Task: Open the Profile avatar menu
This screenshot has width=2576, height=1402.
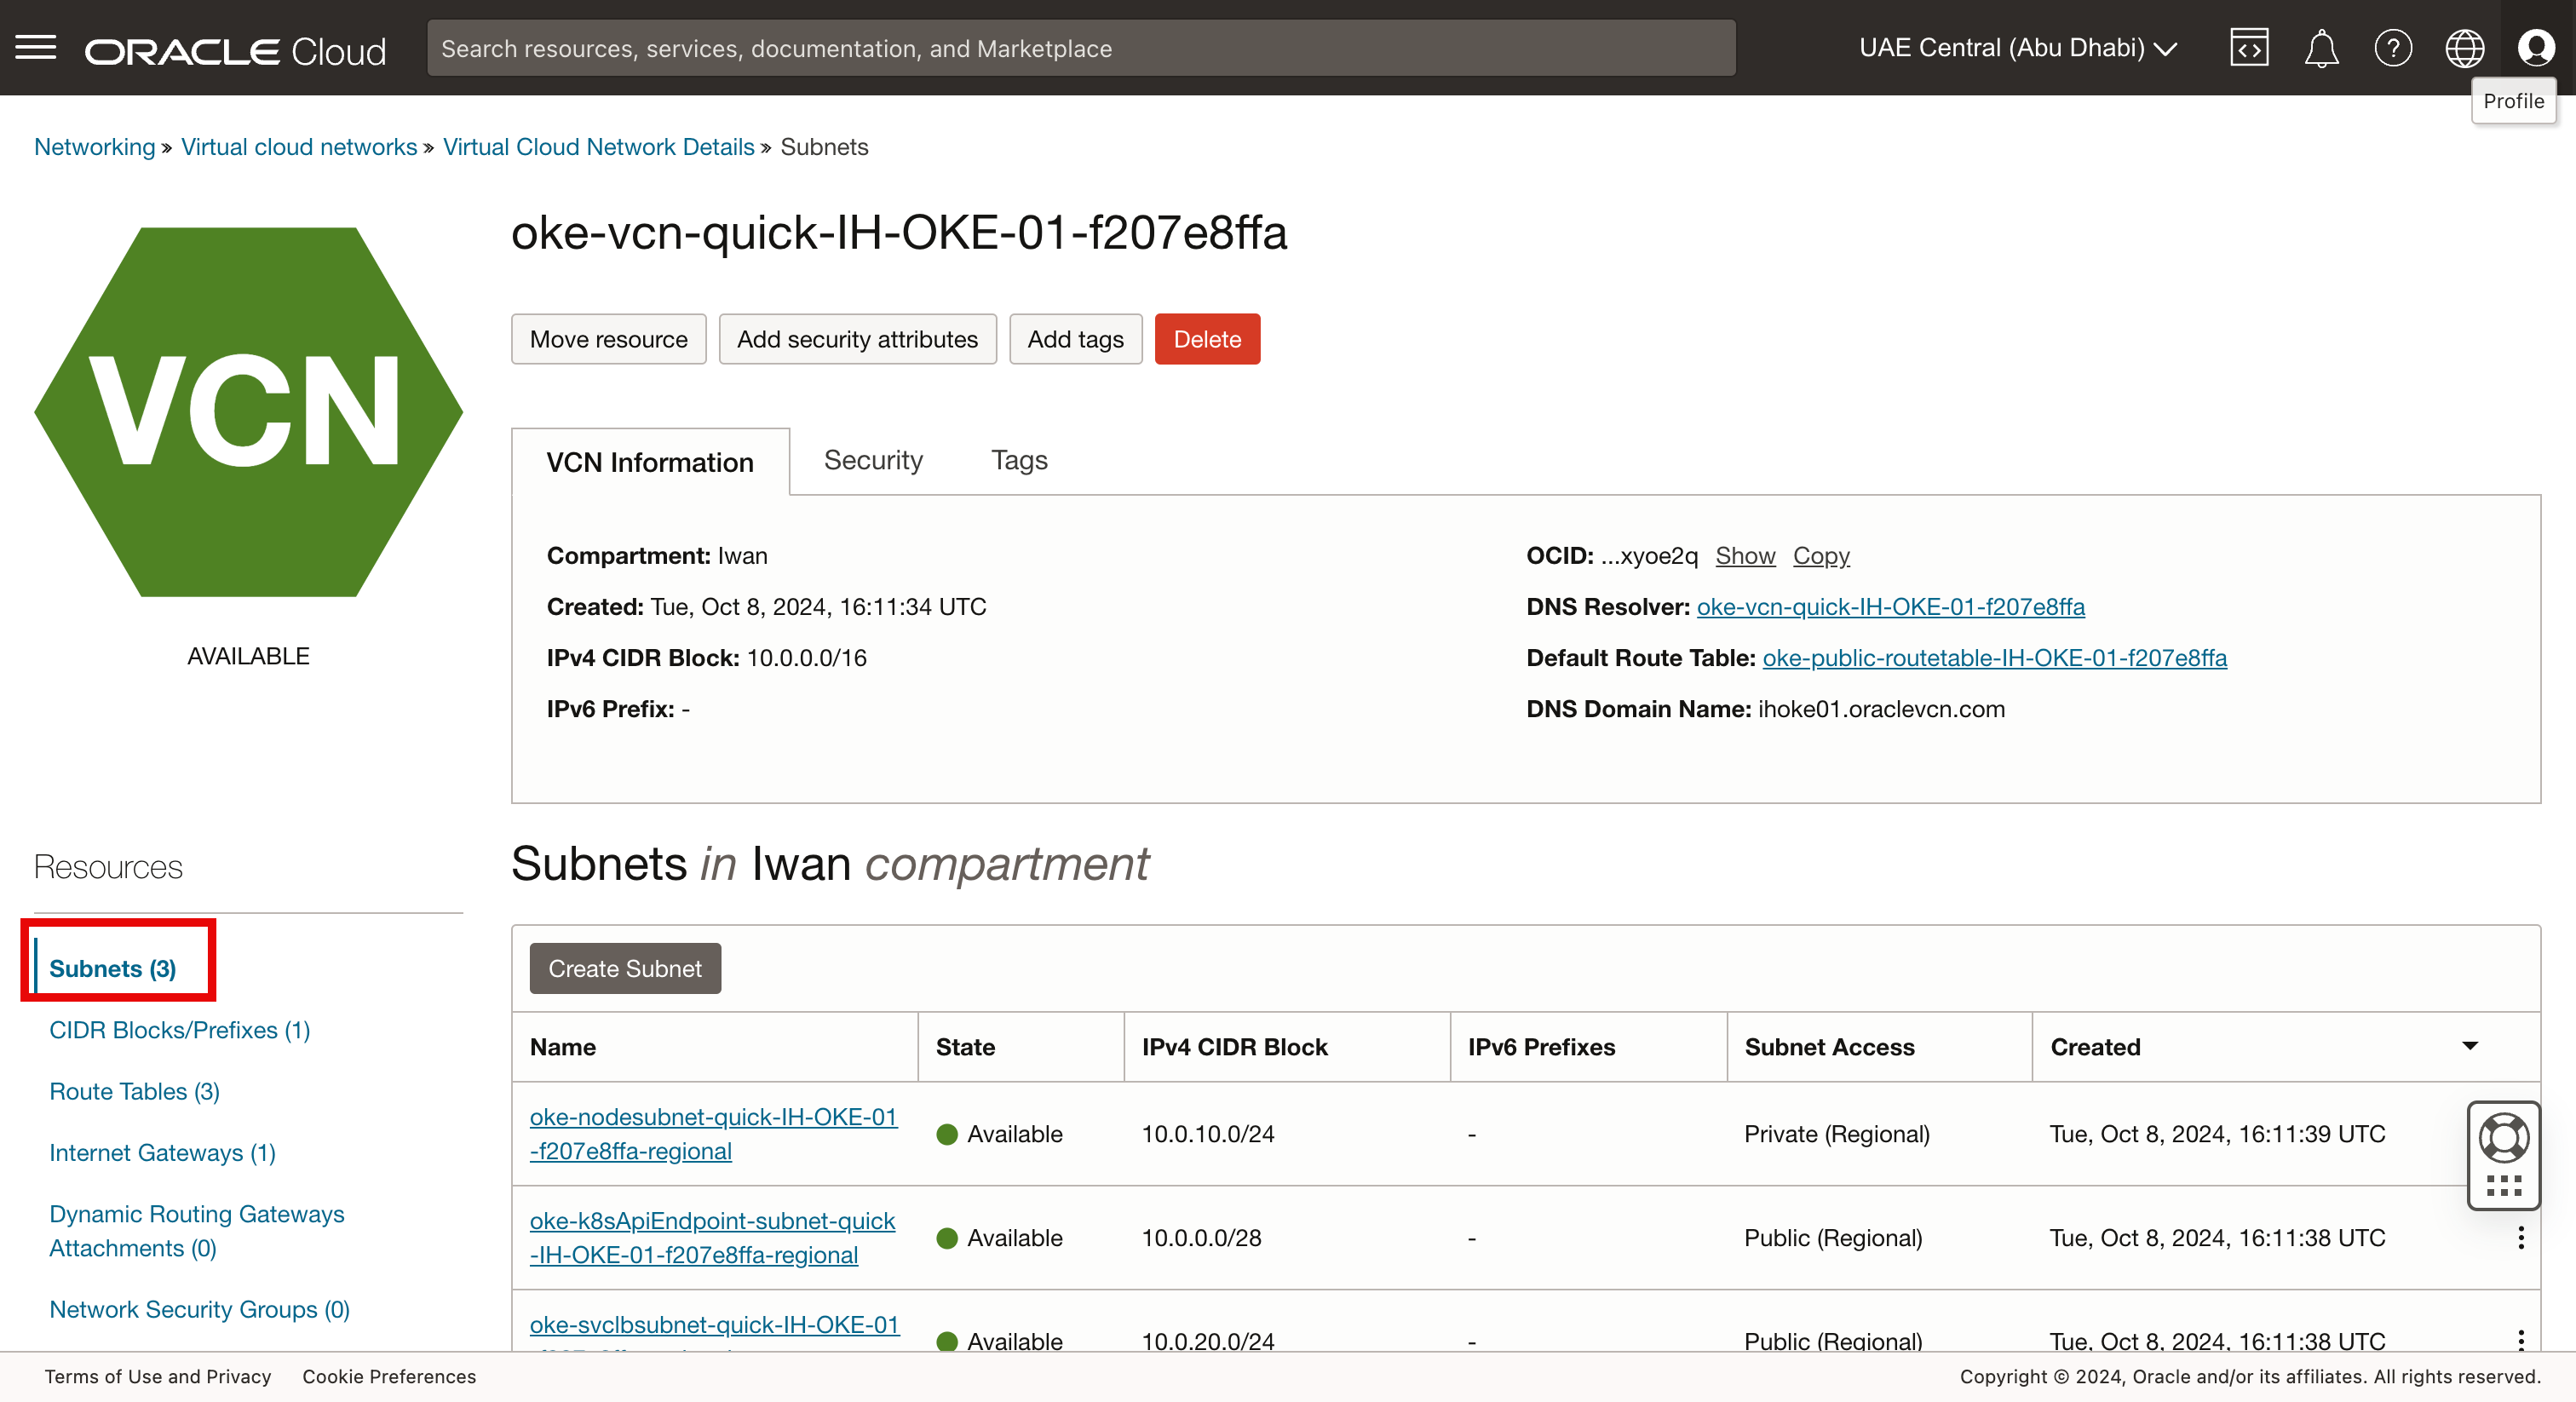Action: coord(2536,48)
